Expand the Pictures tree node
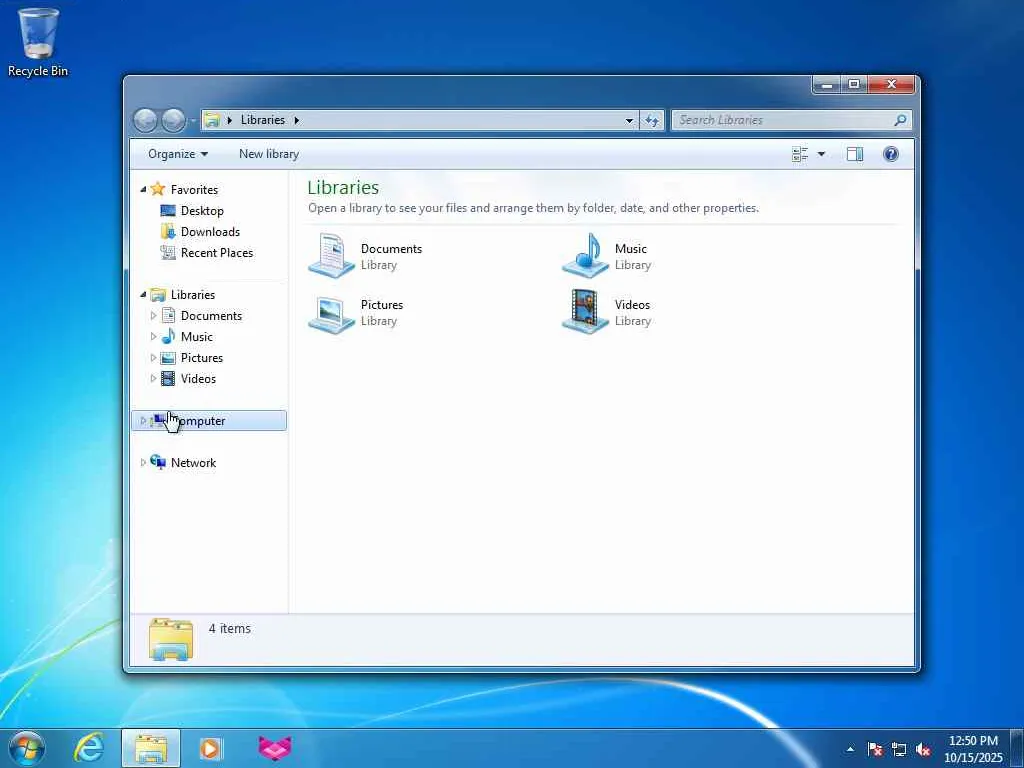Image resolution: width=1024 pixels, height=768 pixels. click(153, 357)
